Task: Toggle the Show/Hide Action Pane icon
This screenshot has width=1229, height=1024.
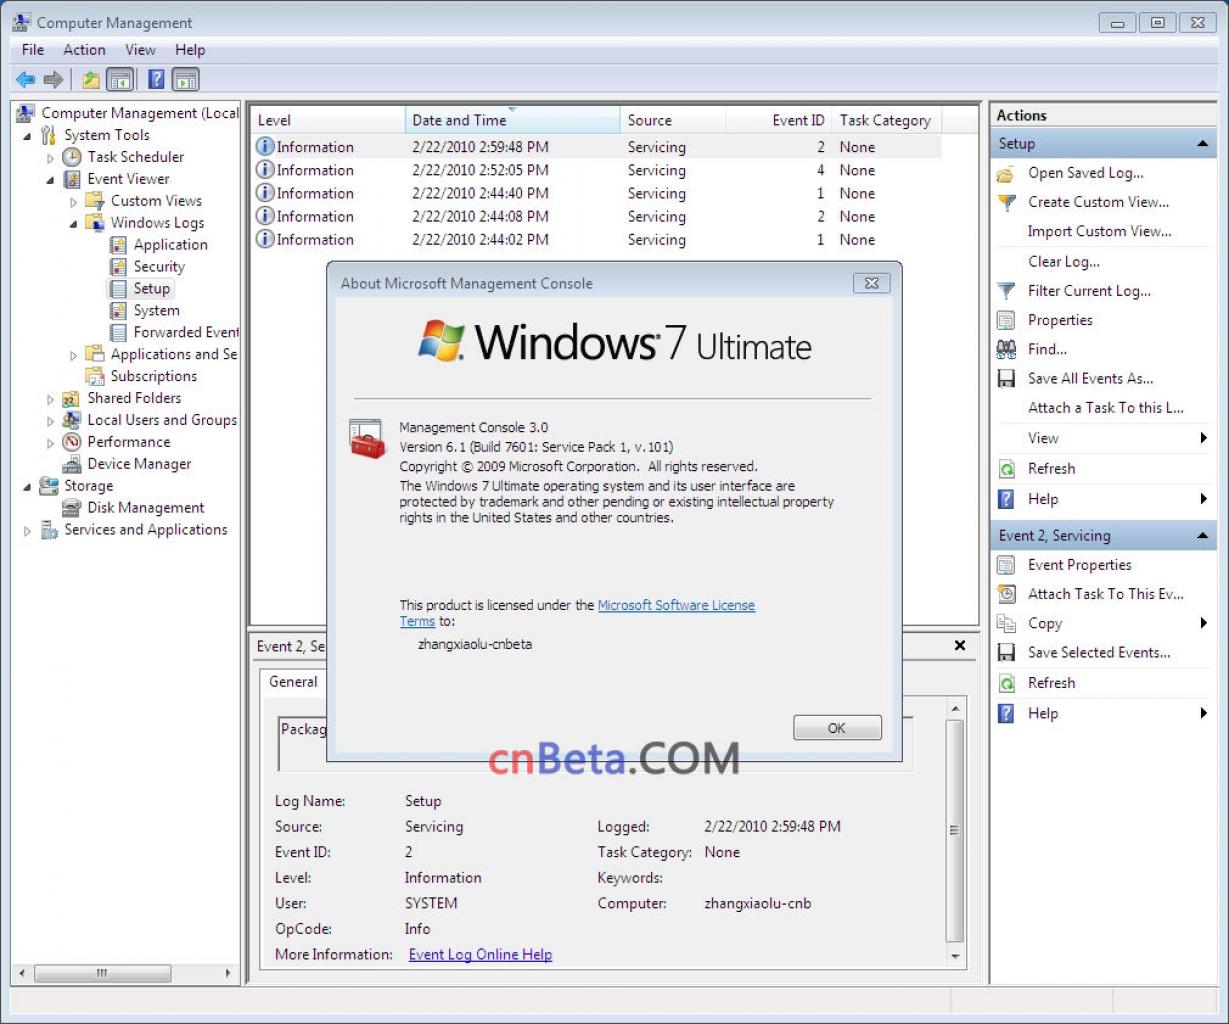Action: coord(186,79)
